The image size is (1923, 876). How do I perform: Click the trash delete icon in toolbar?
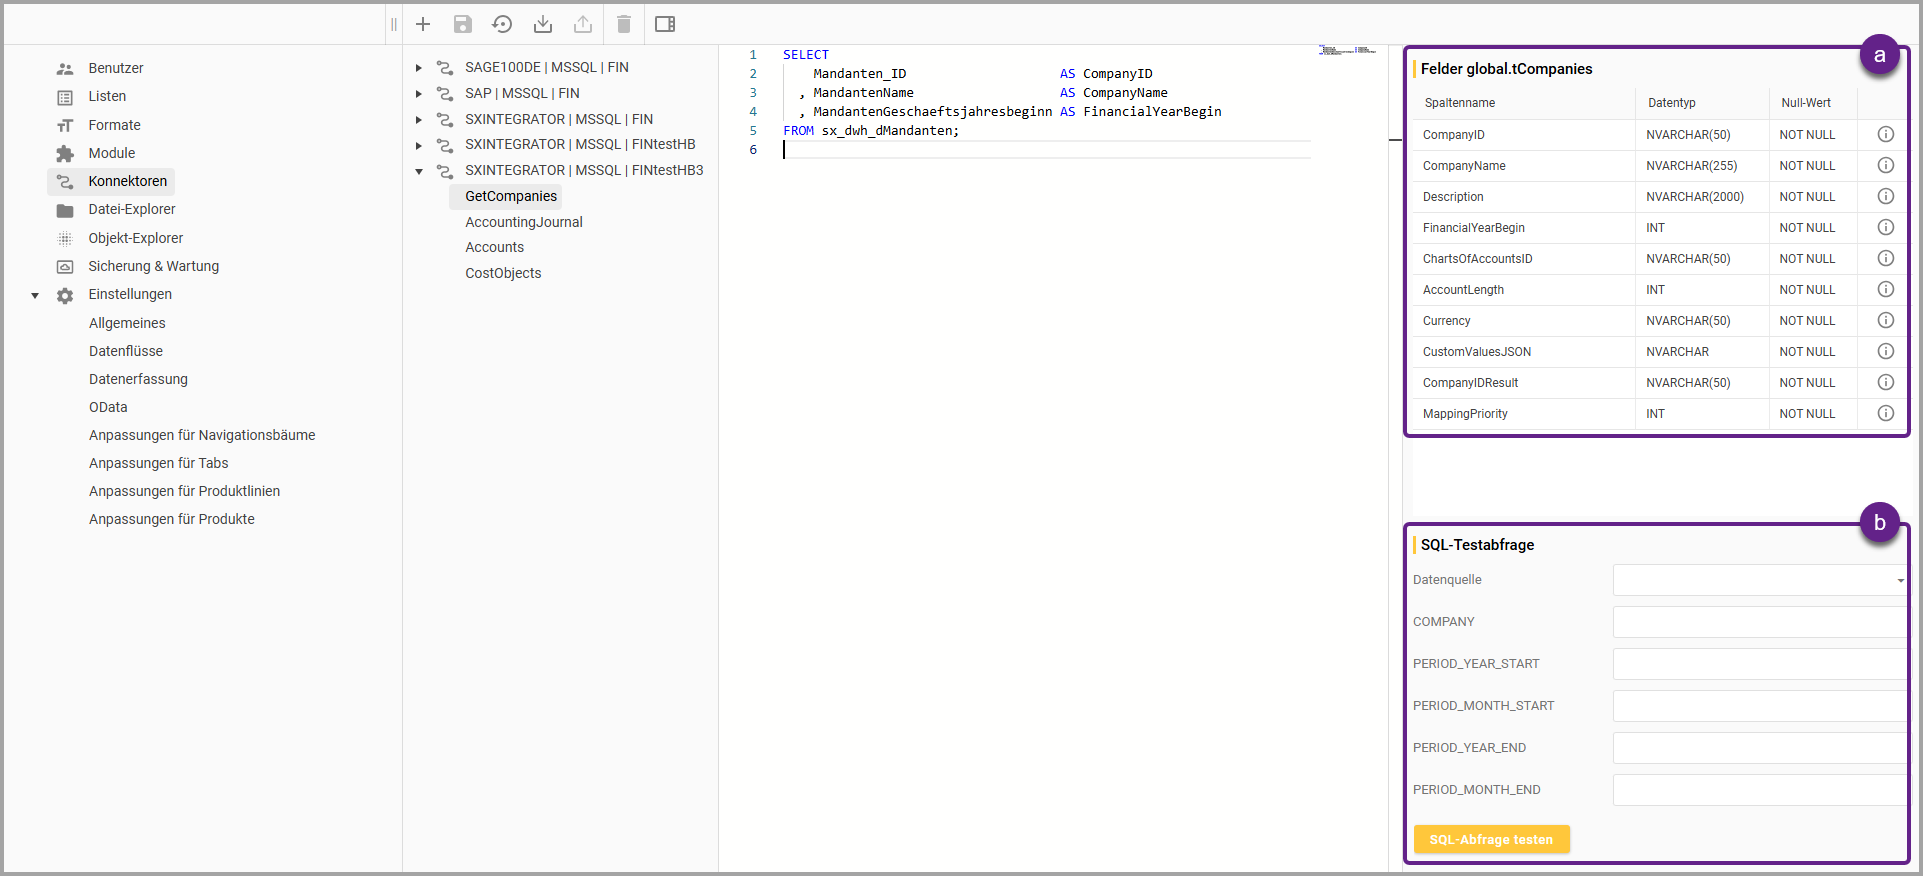pos(624,24)
